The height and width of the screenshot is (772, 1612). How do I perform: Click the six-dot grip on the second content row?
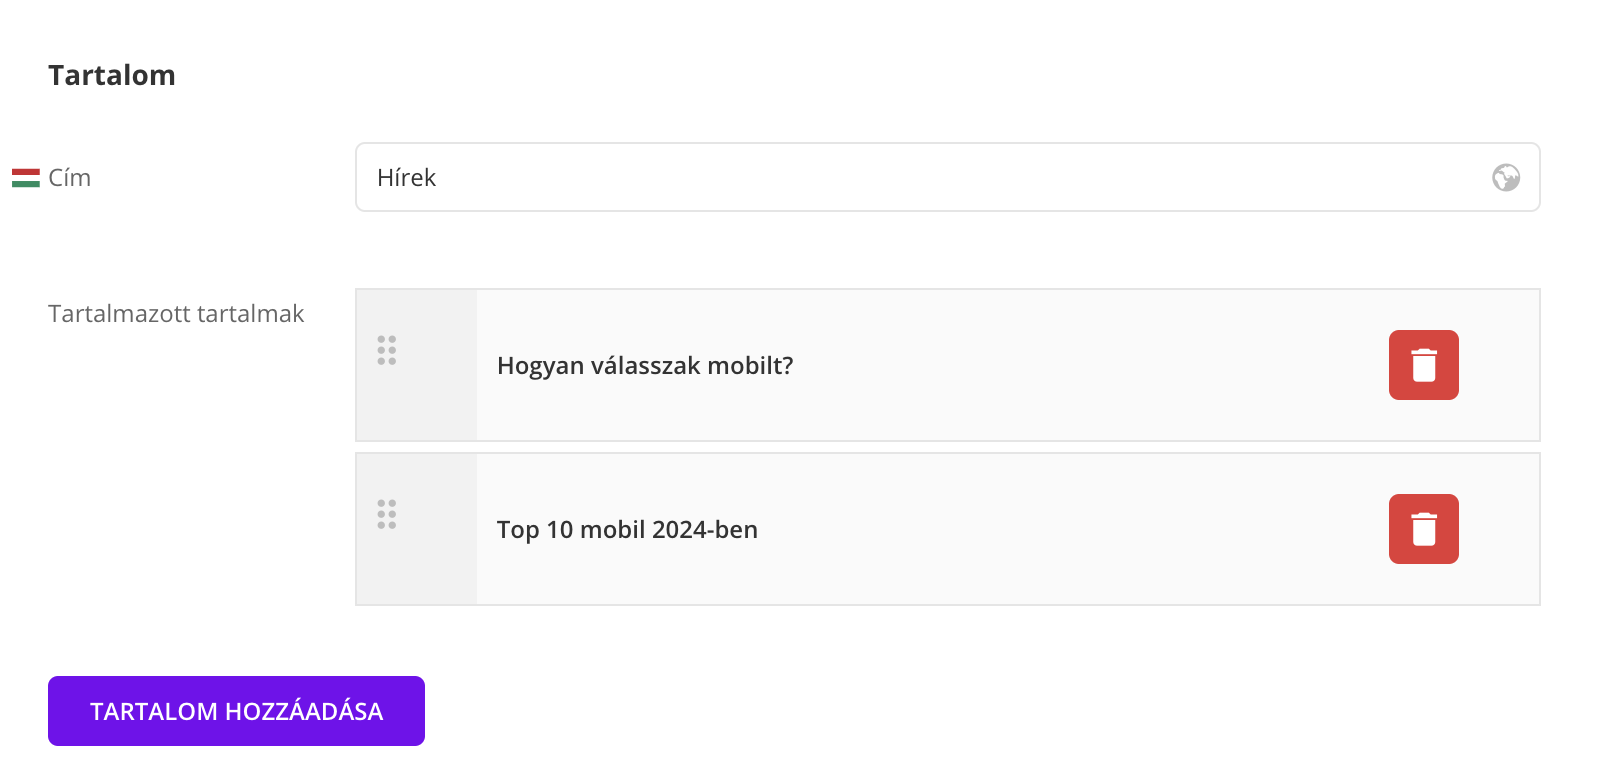[387, 514]
